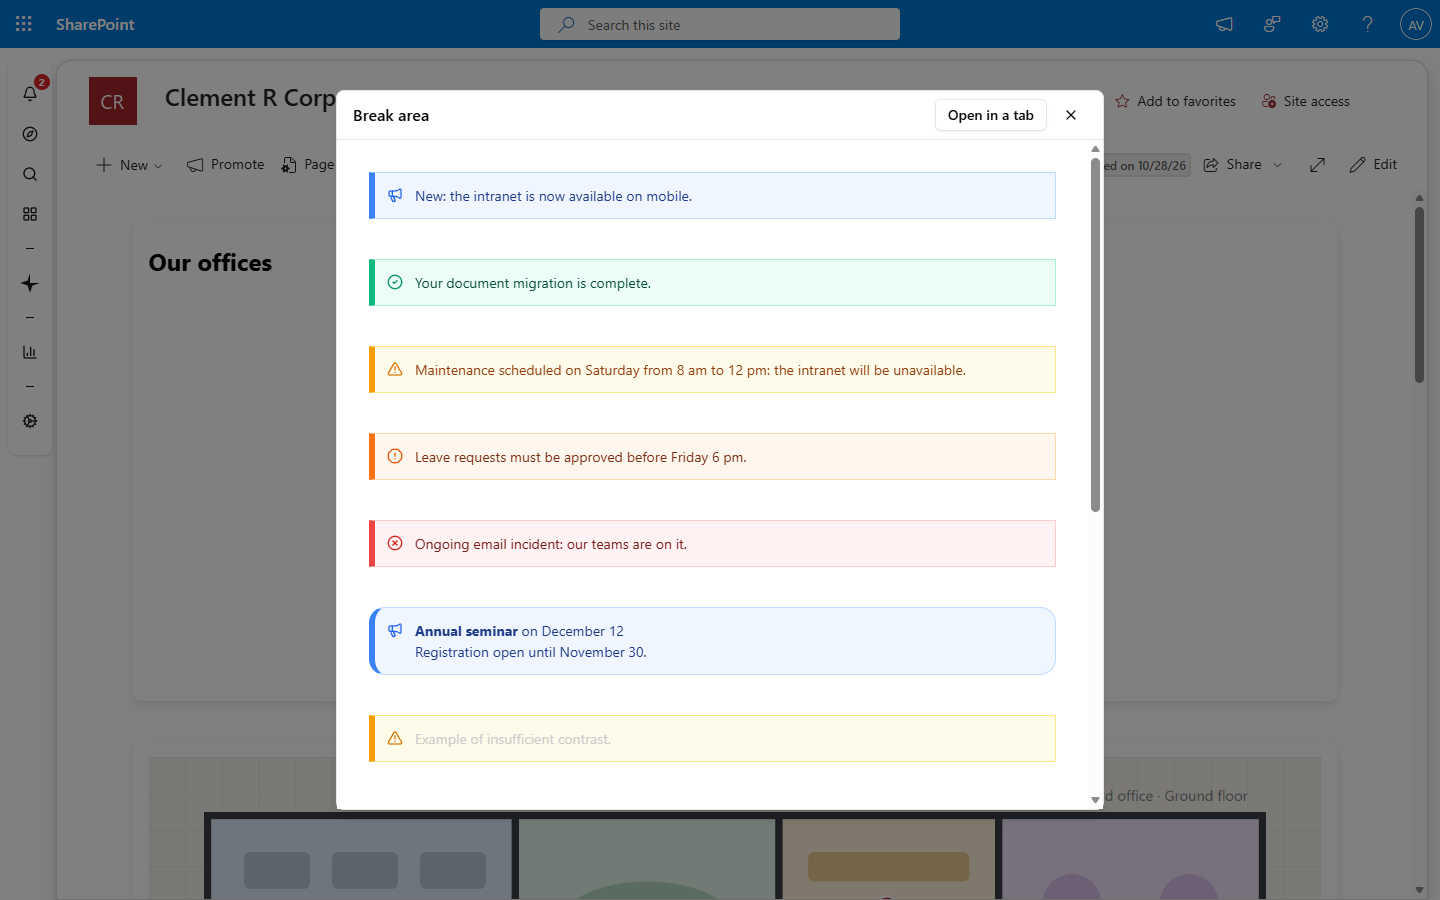Click the sparkle star icon in sidebar
Viewport: 1440px width, 900px height.
[x=30, y=284]
